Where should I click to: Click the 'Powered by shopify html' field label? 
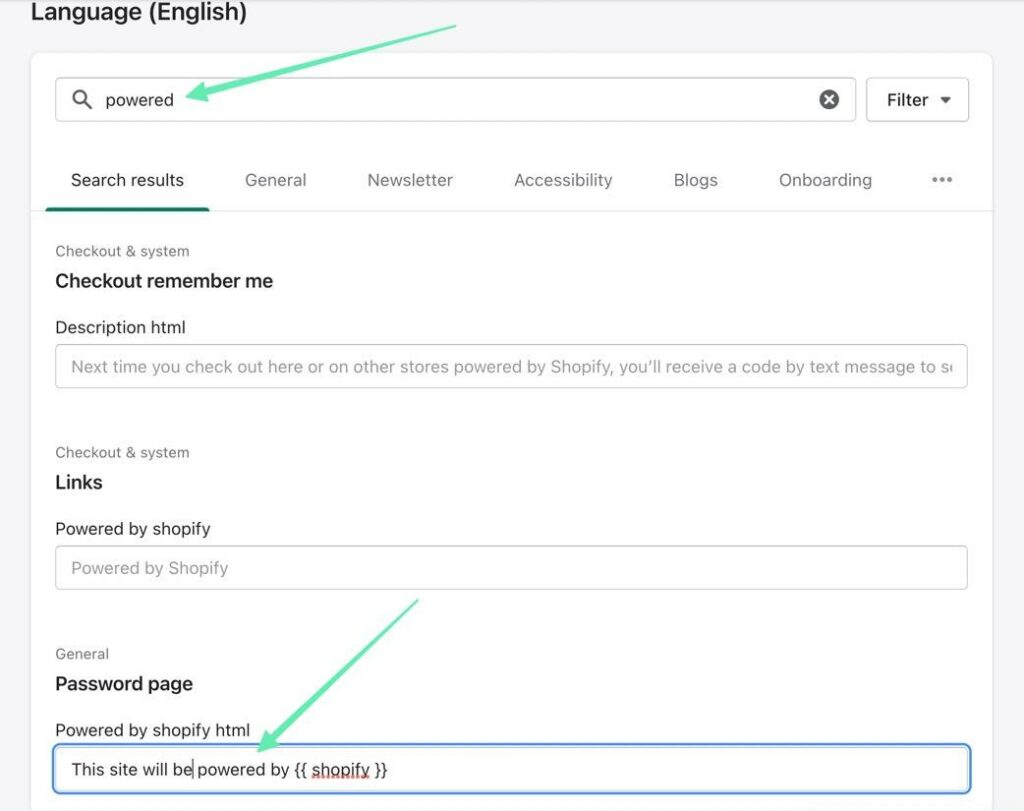coord(152,730)
